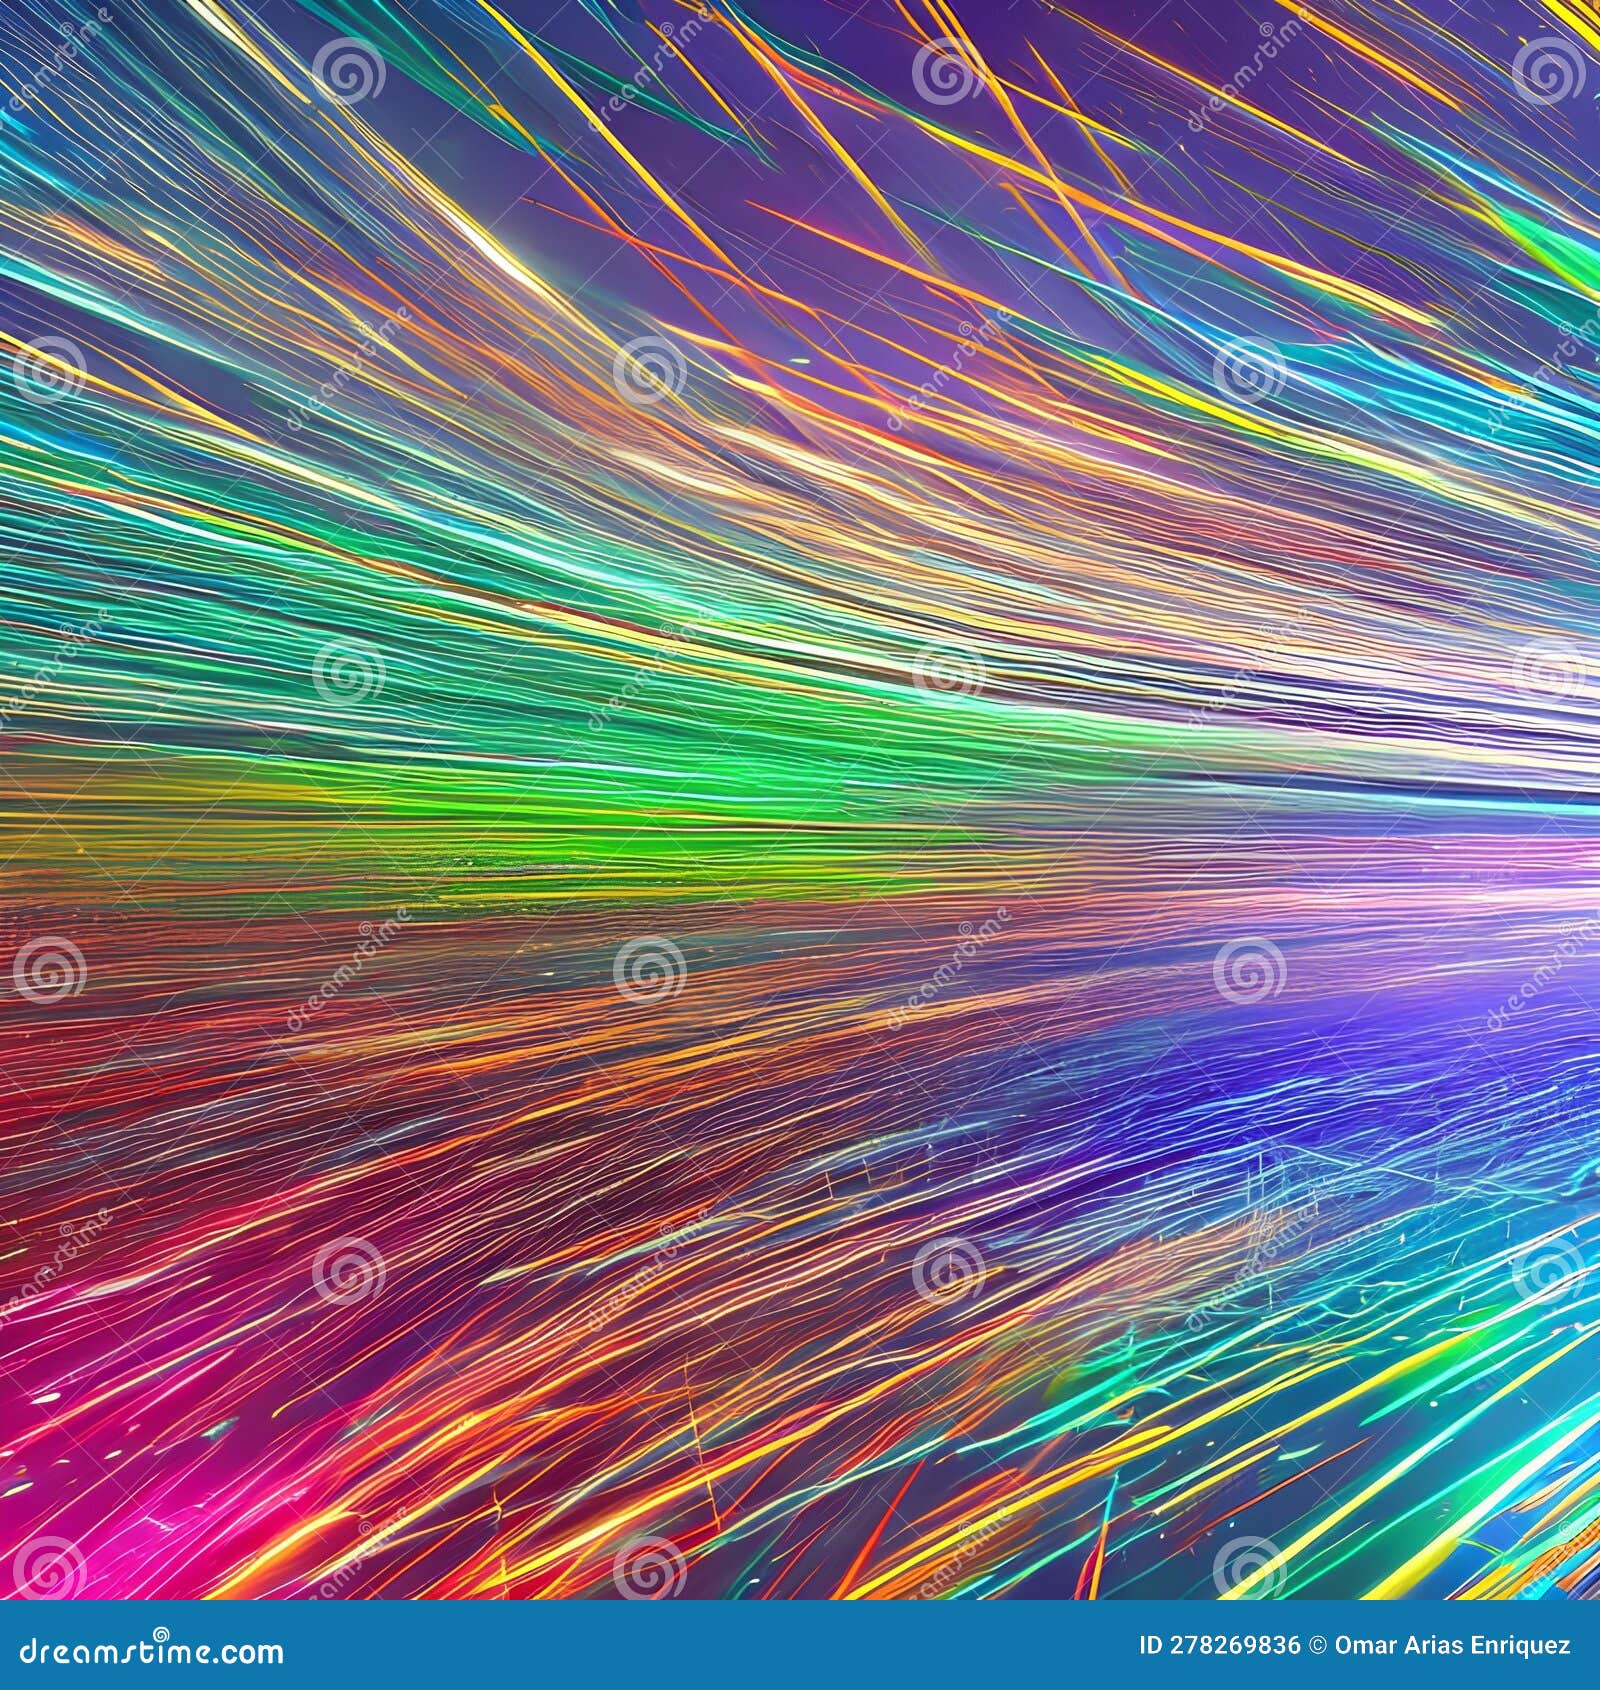Image resolution: width=1600 pixels, height=1690 pixels.
Task: Click the spiral watermark logo bottom left corner
Action: 50,1565
